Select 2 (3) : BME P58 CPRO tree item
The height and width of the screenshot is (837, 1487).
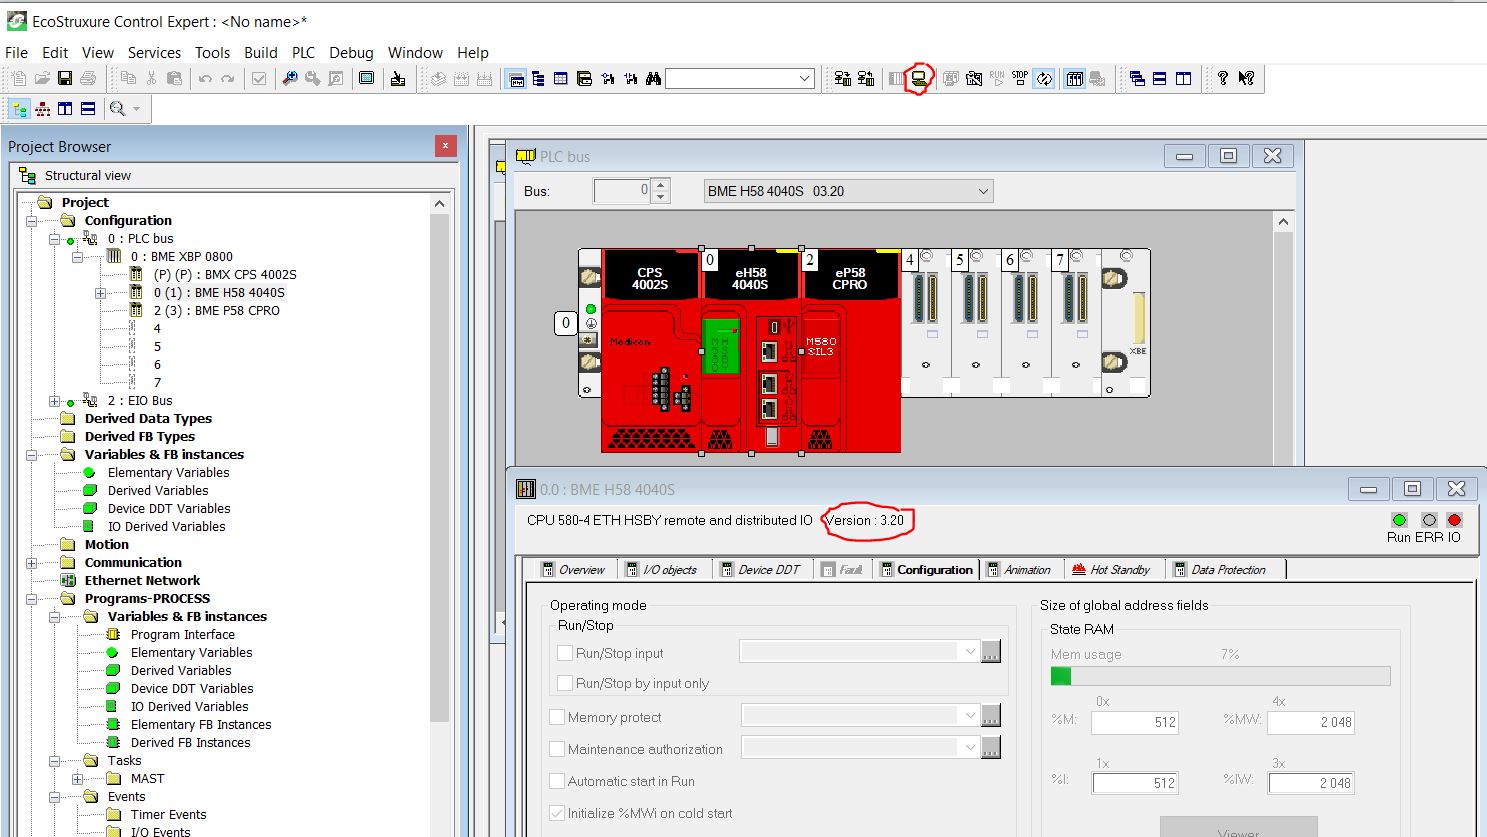pos(217,311)
